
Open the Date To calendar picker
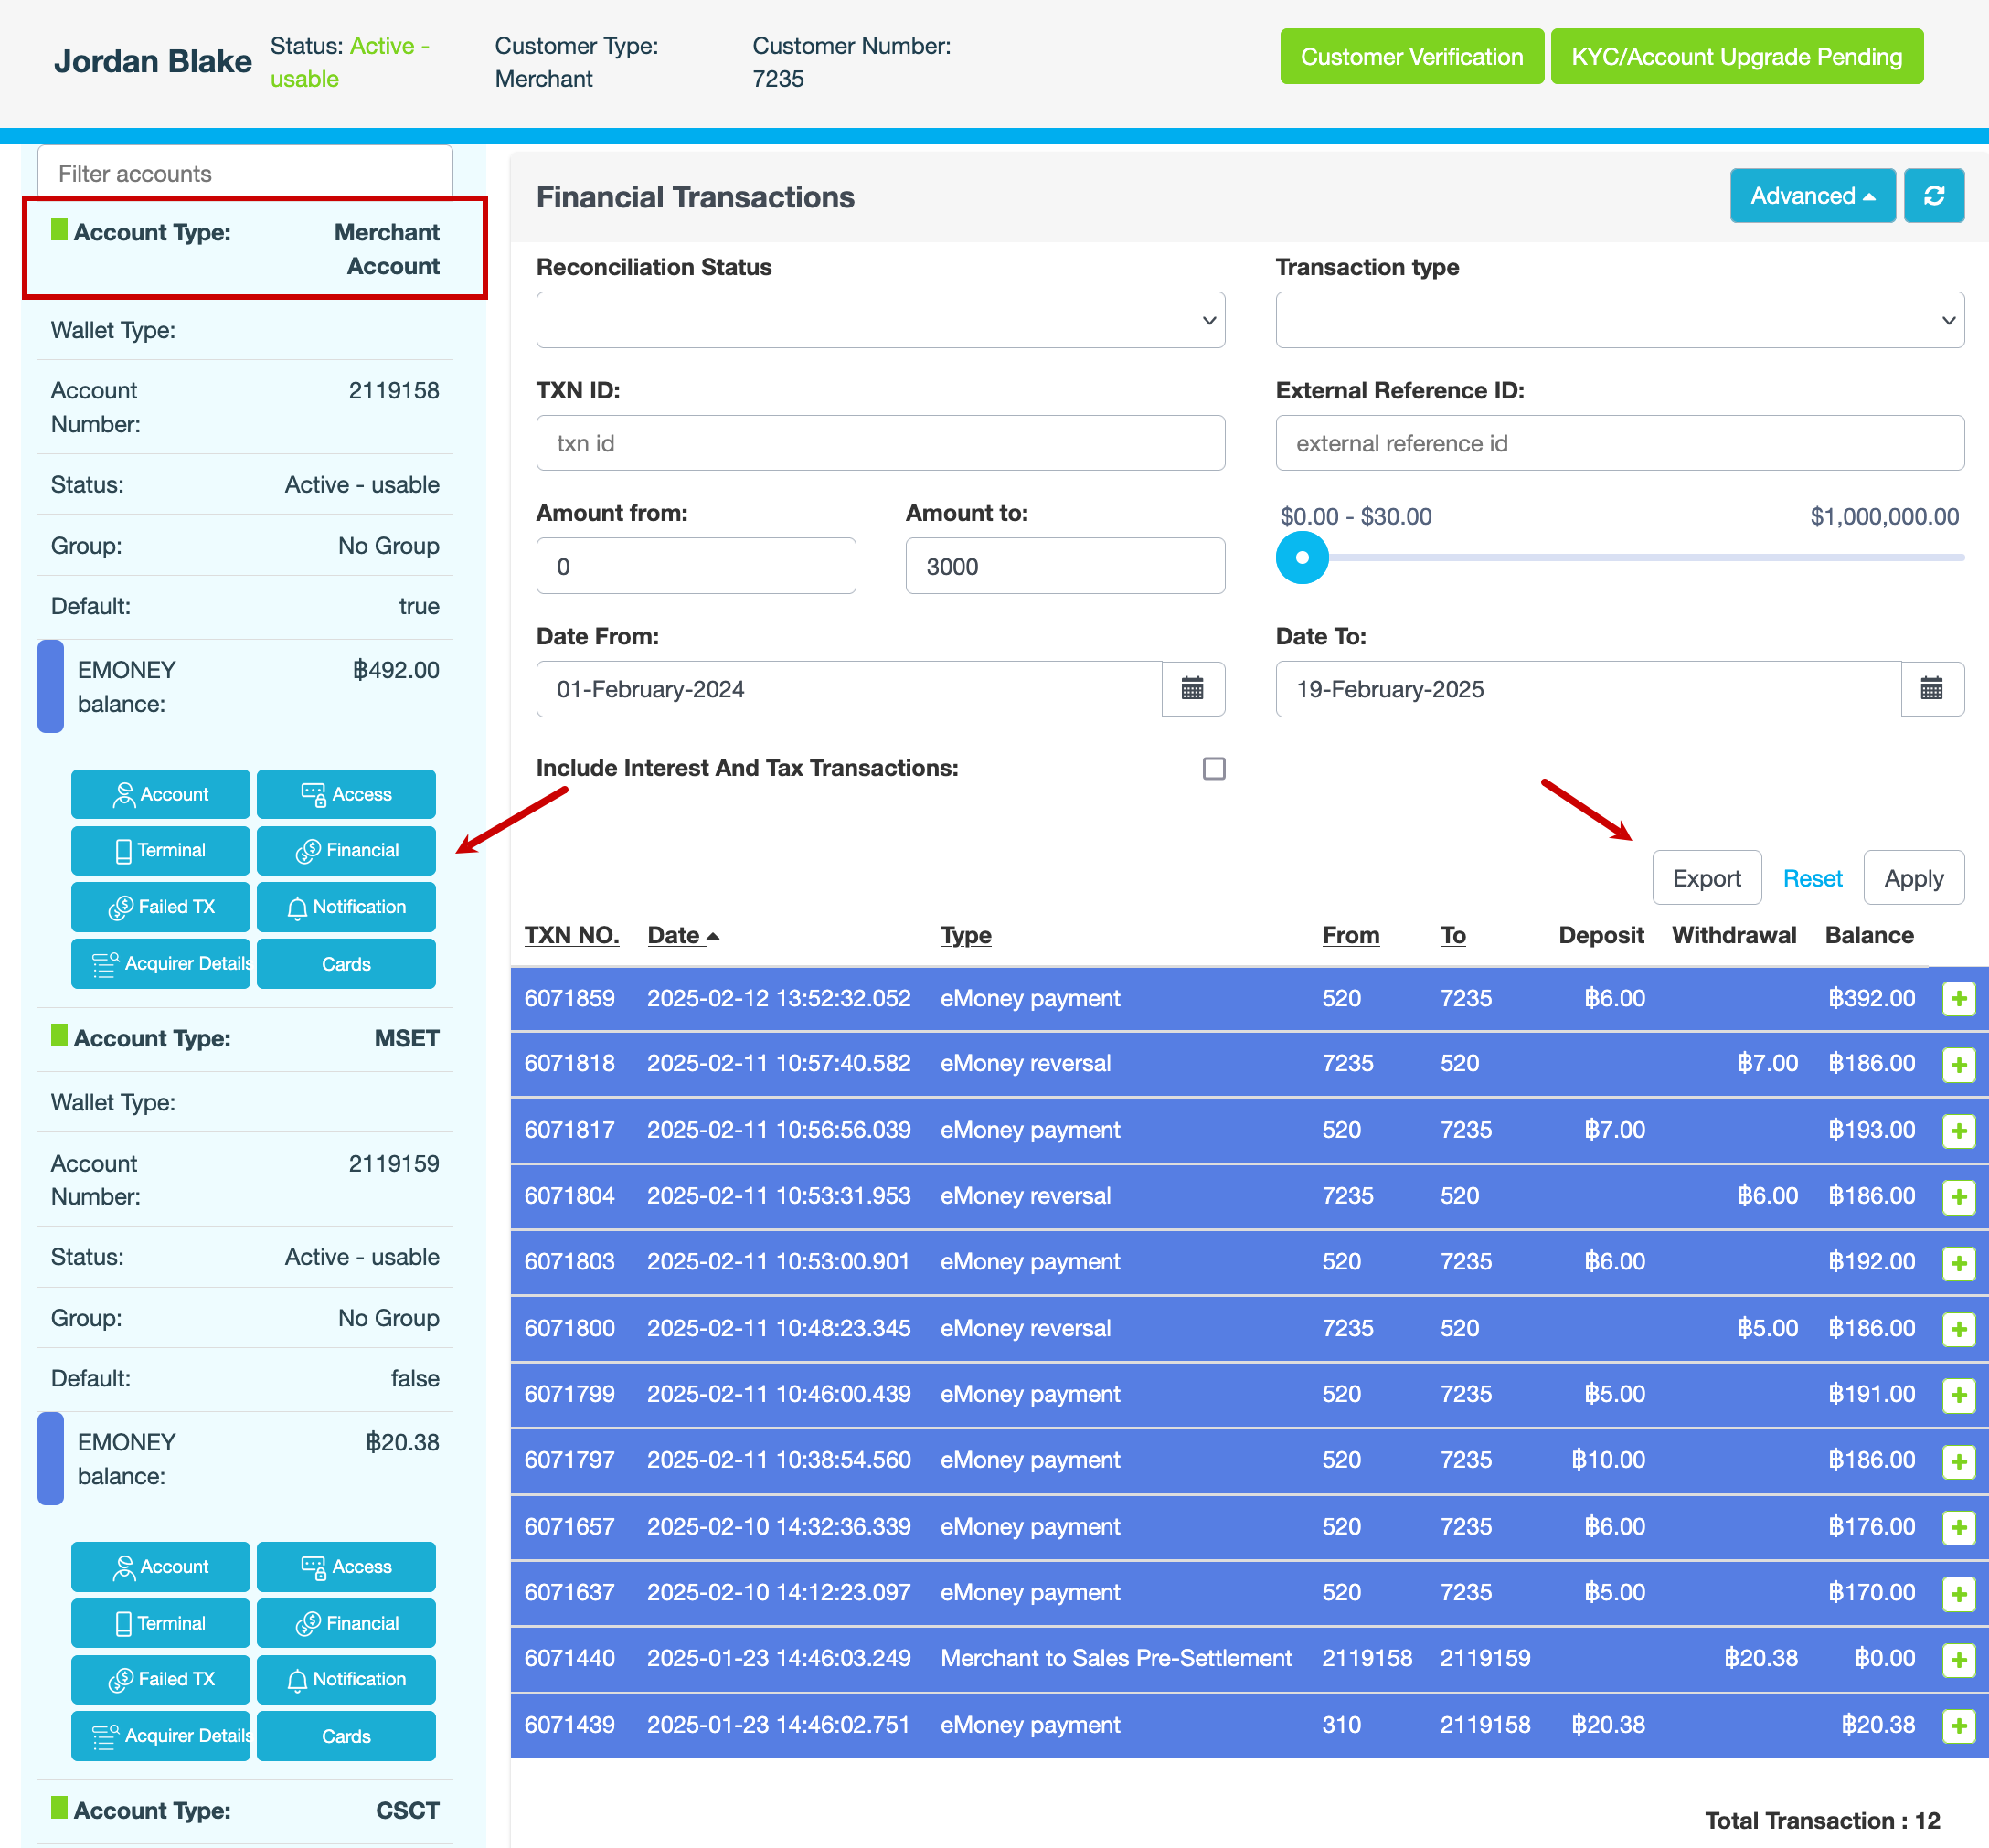click(1931, 689)
